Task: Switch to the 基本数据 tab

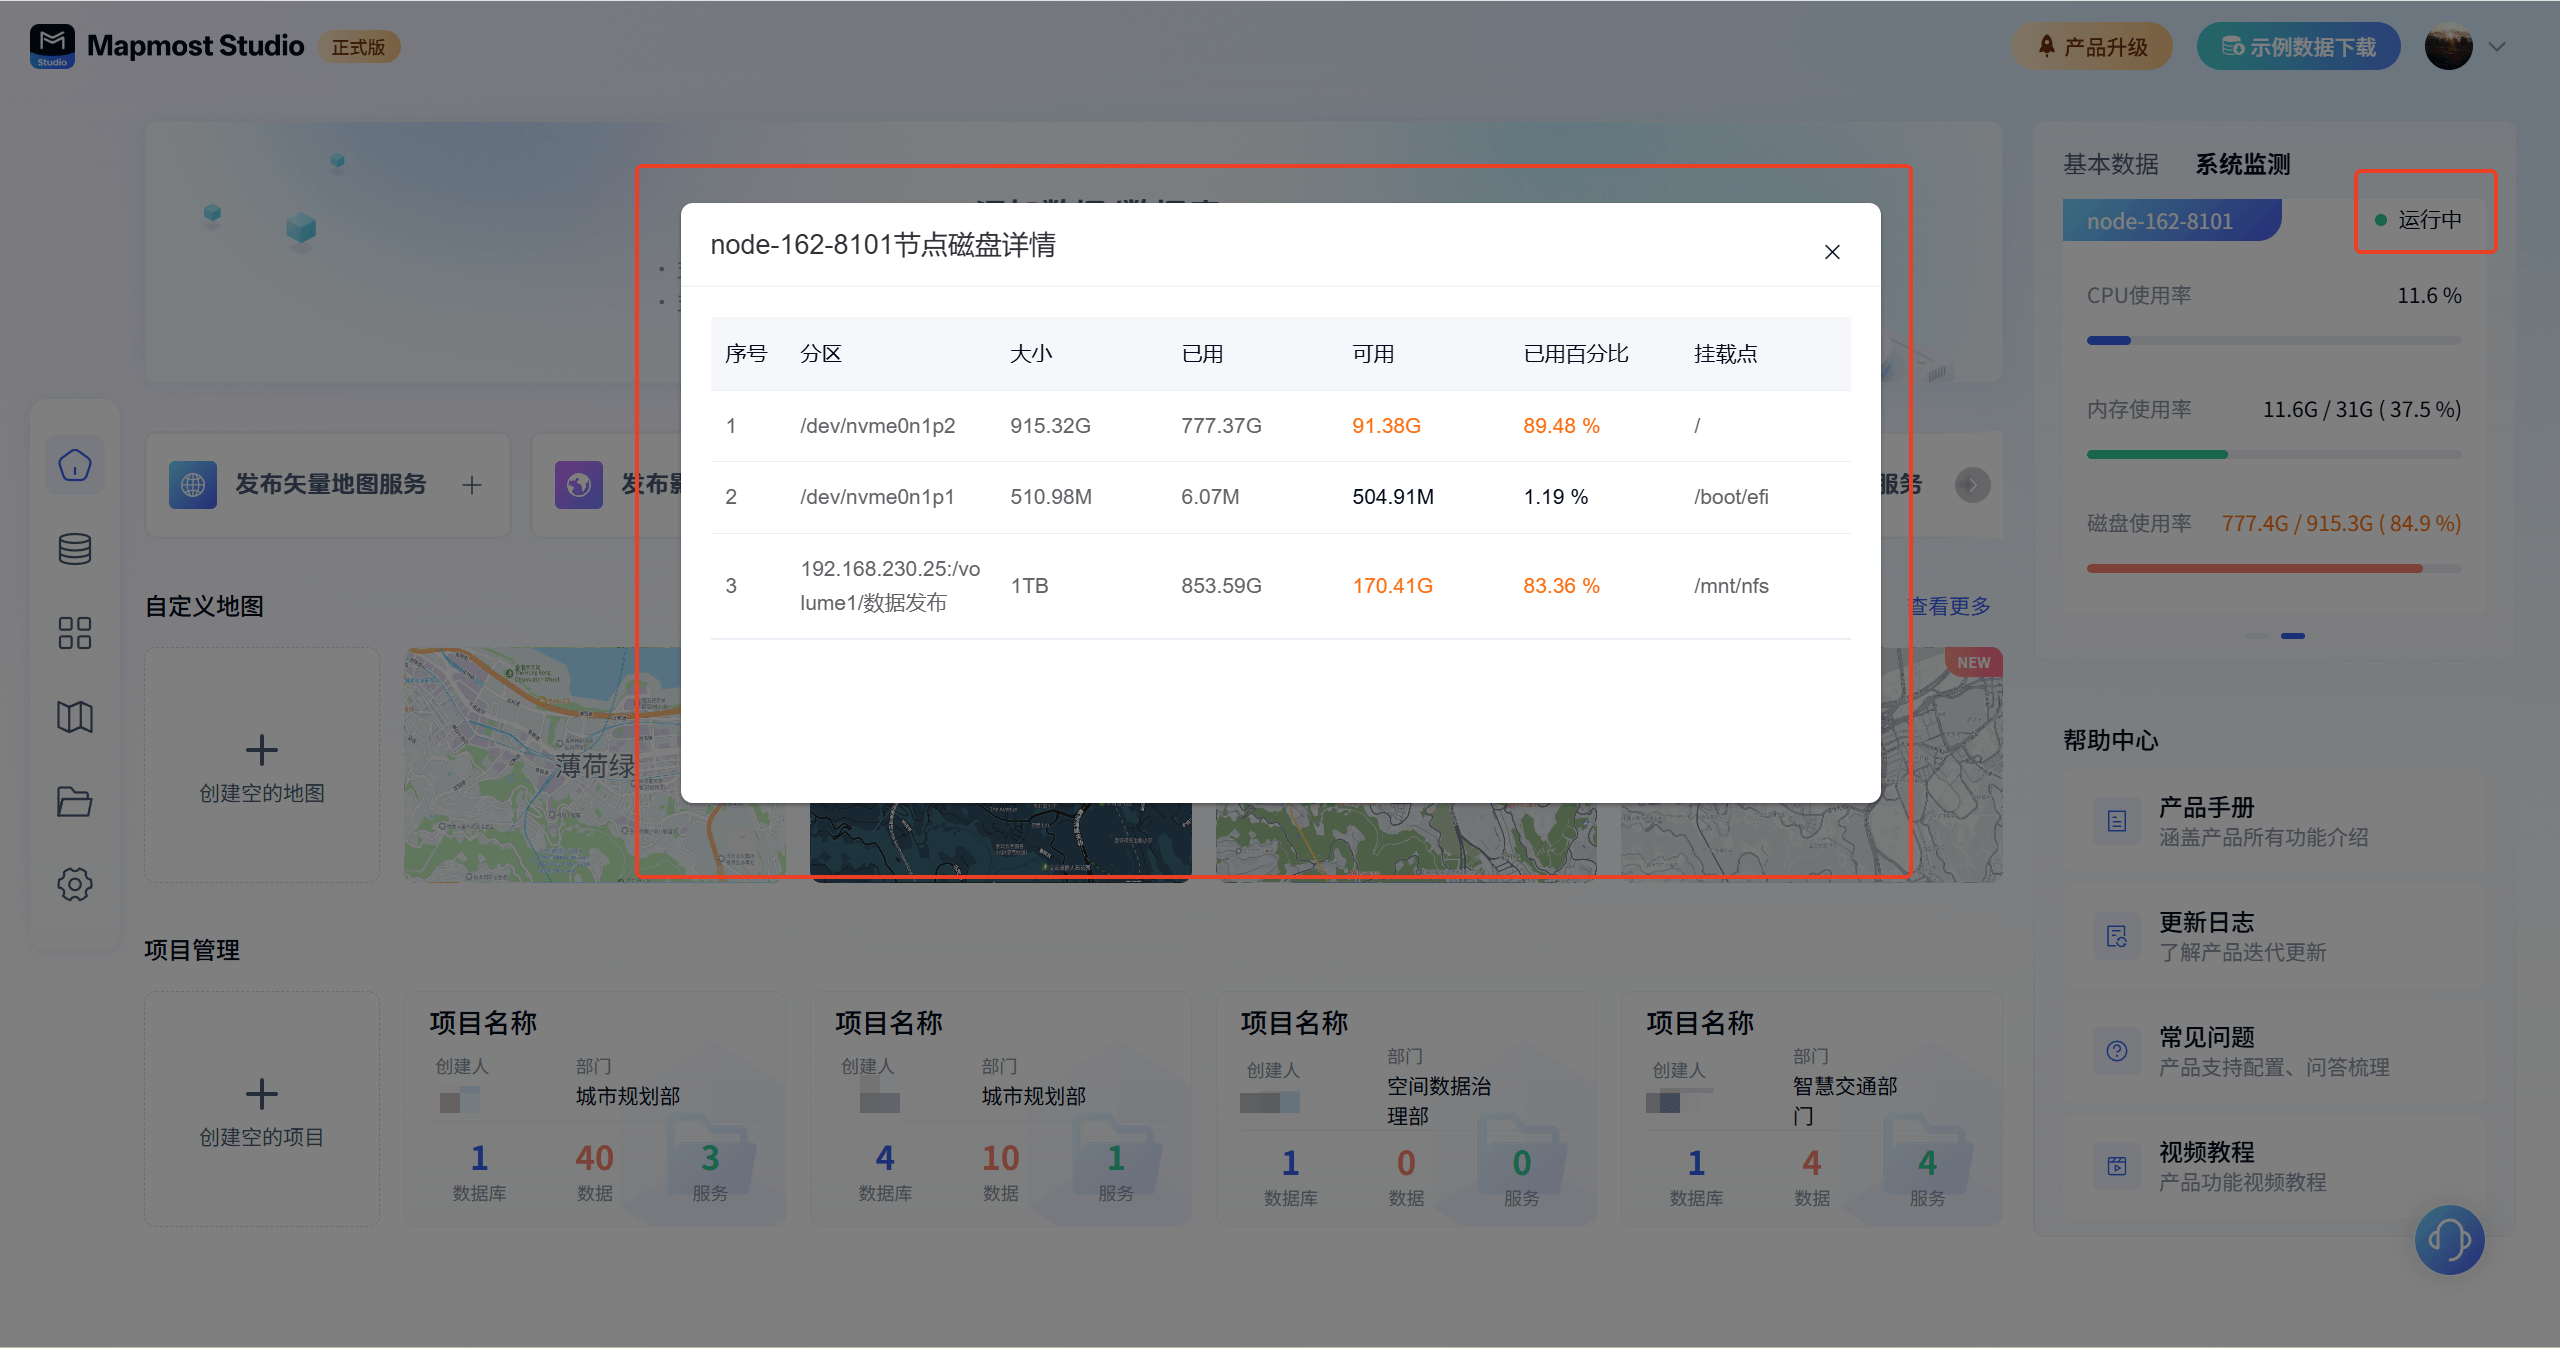Action: pyautogui.click(x=2110, y=164)
